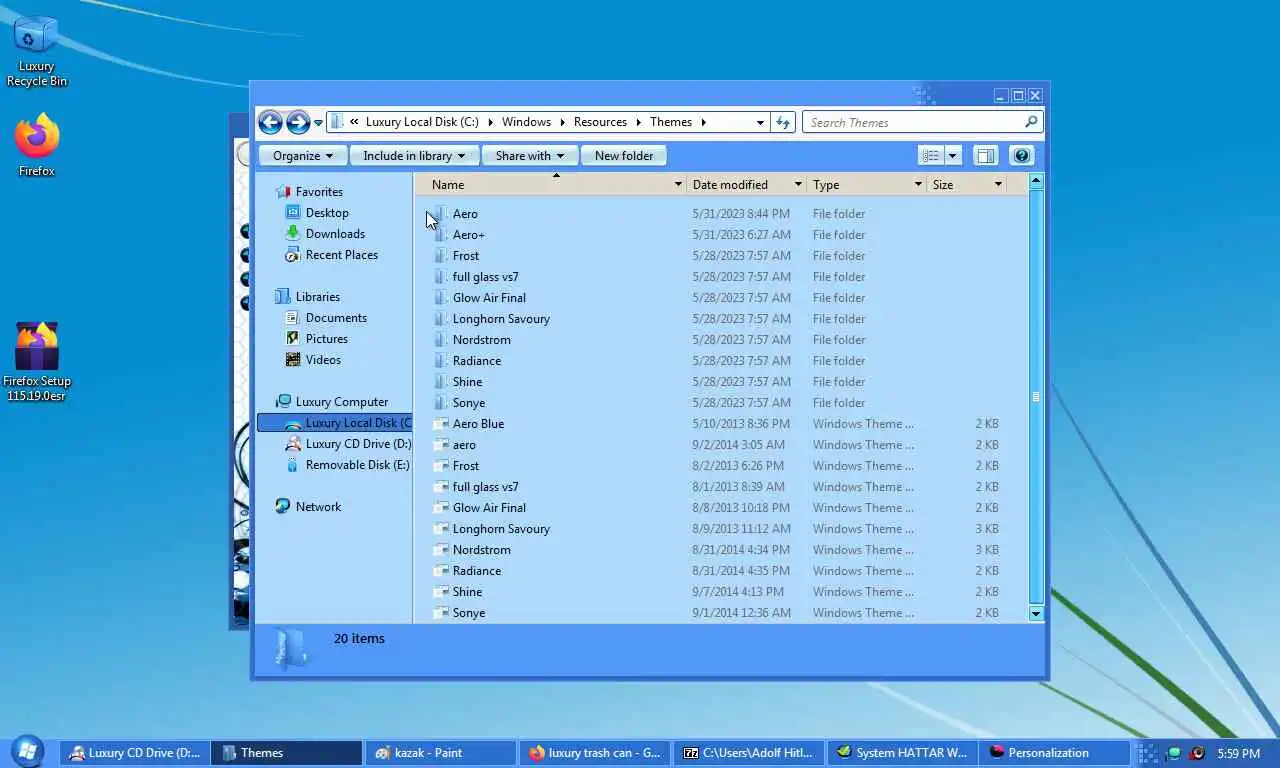Select Removable Disk (E:) in tree
Image resolution: width=1280 pixels, height=768 pixels.
pos(357,465)
